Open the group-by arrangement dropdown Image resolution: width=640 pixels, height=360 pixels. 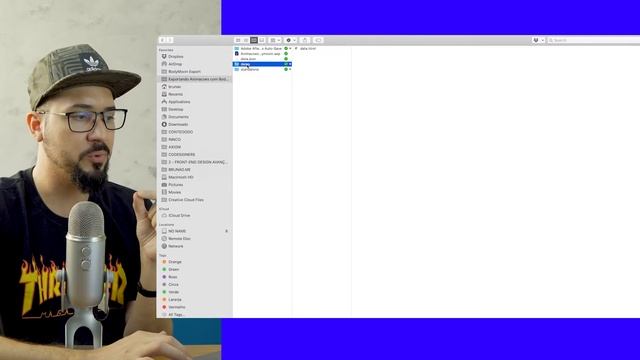(x=275, y=40)
